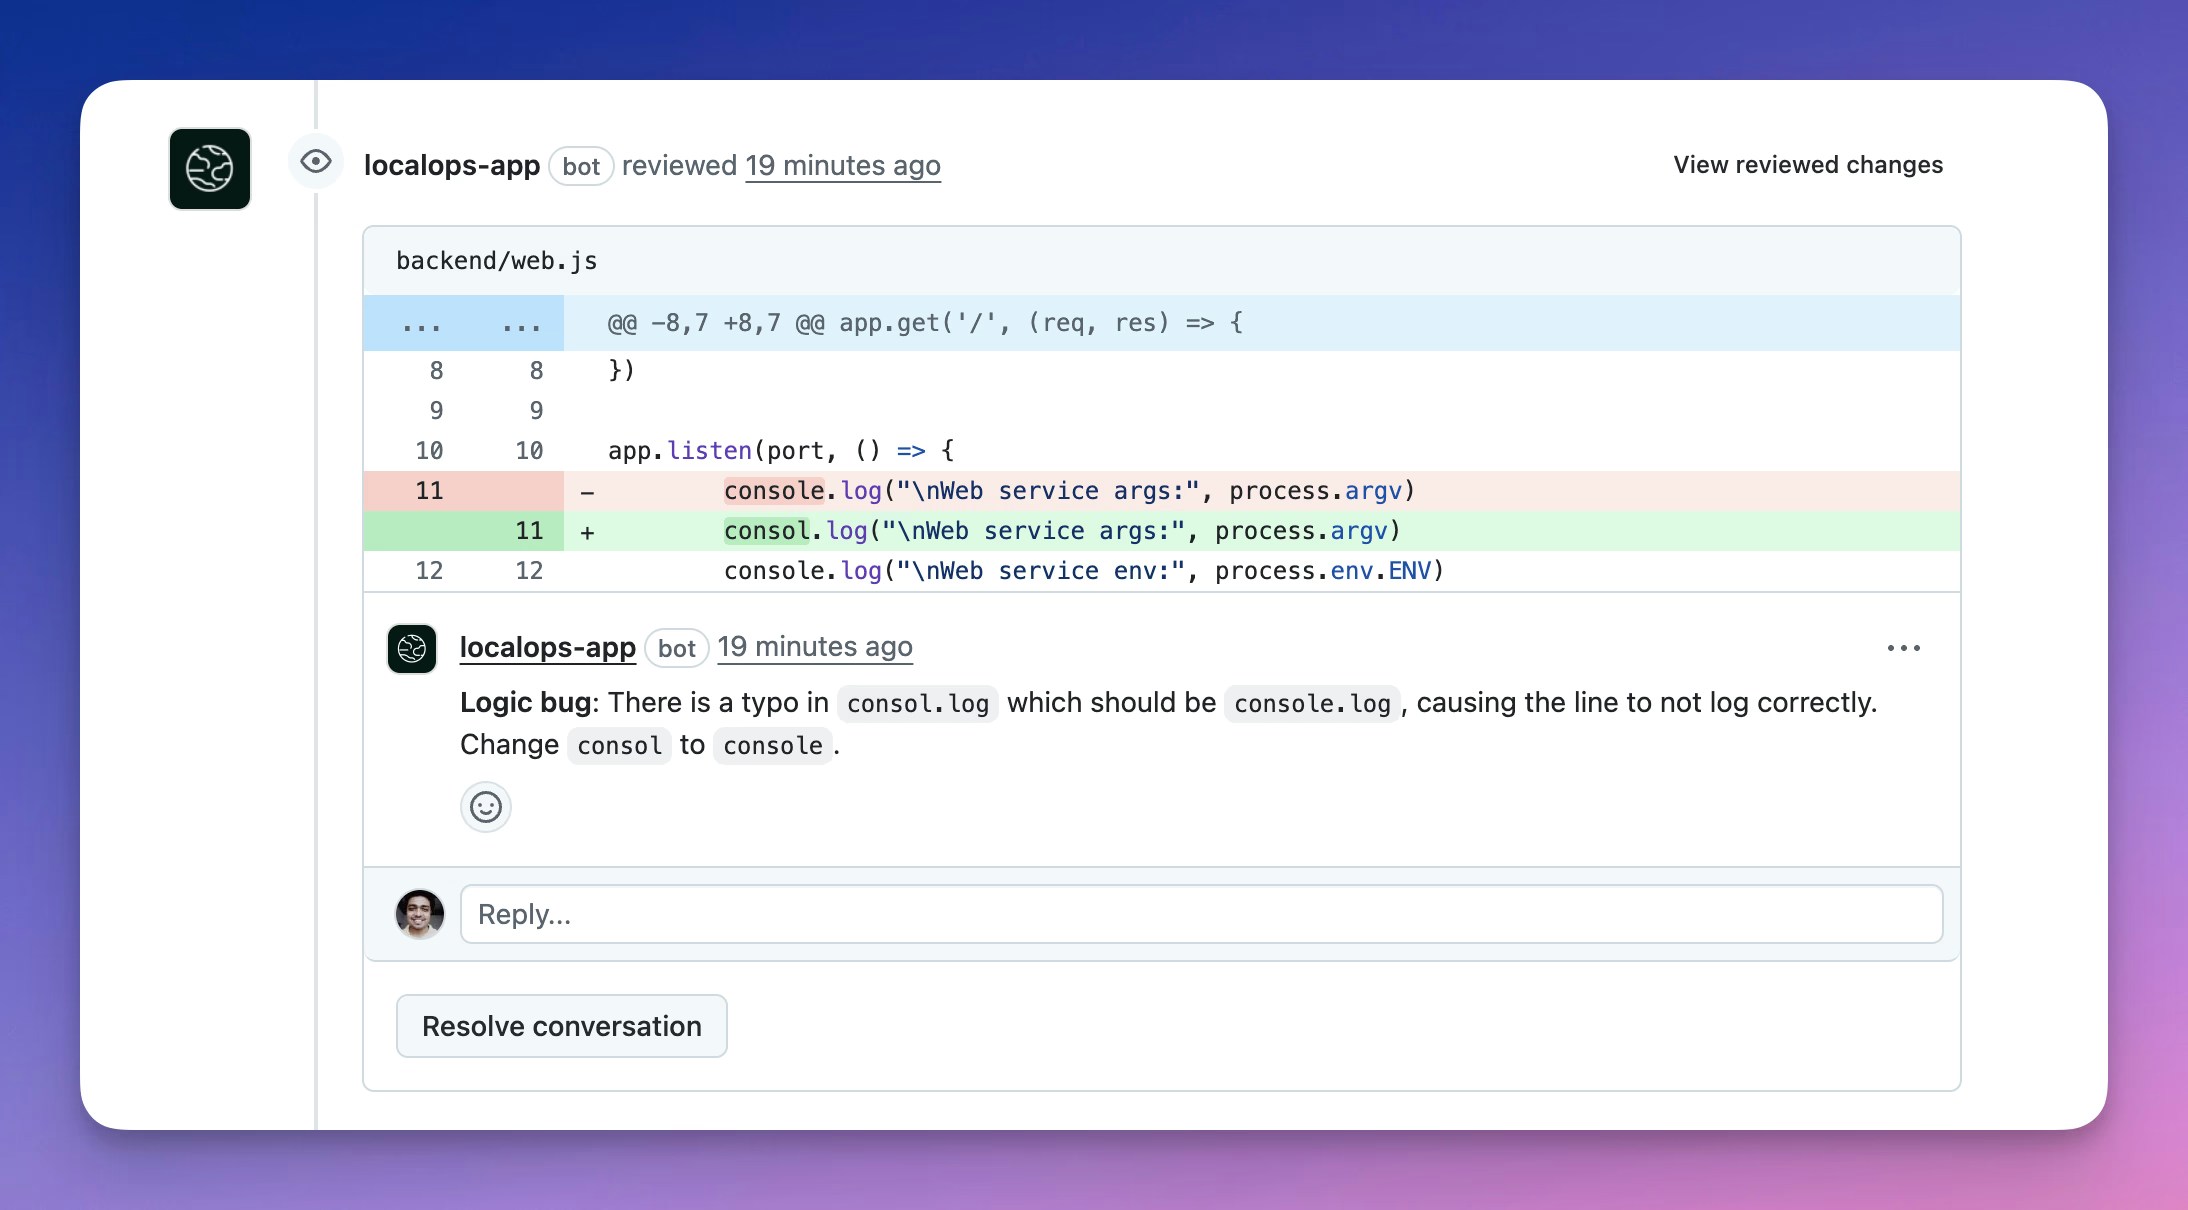Click the Resolve conversation button
Screen dimensions: 2188x1210
pyautogui.click(x=562, y=1026)
